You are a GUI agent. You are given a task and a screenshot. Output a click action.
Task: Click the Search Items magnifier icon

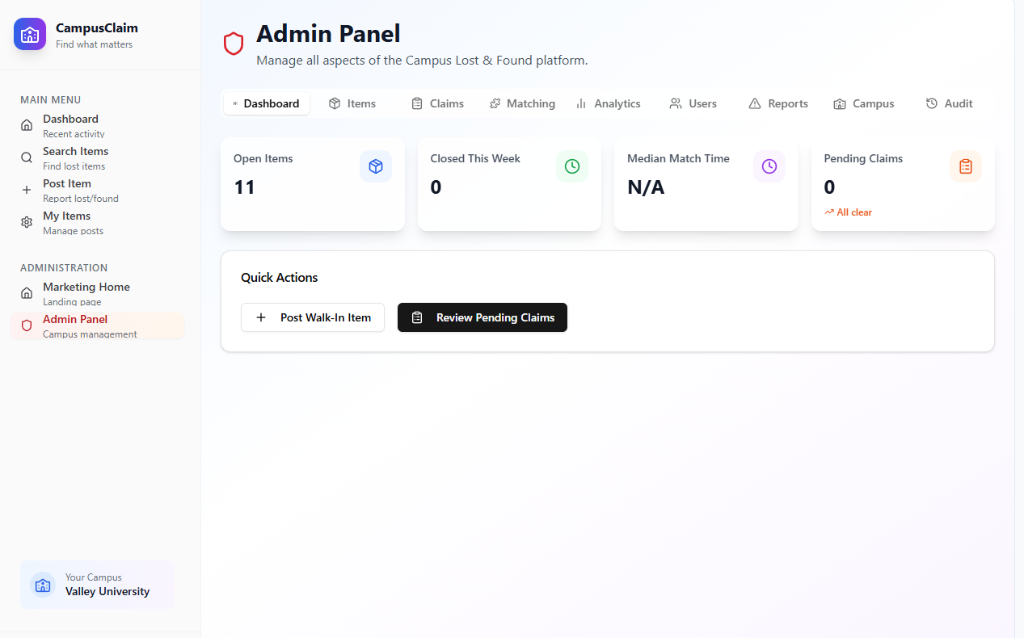coord(27,157)
